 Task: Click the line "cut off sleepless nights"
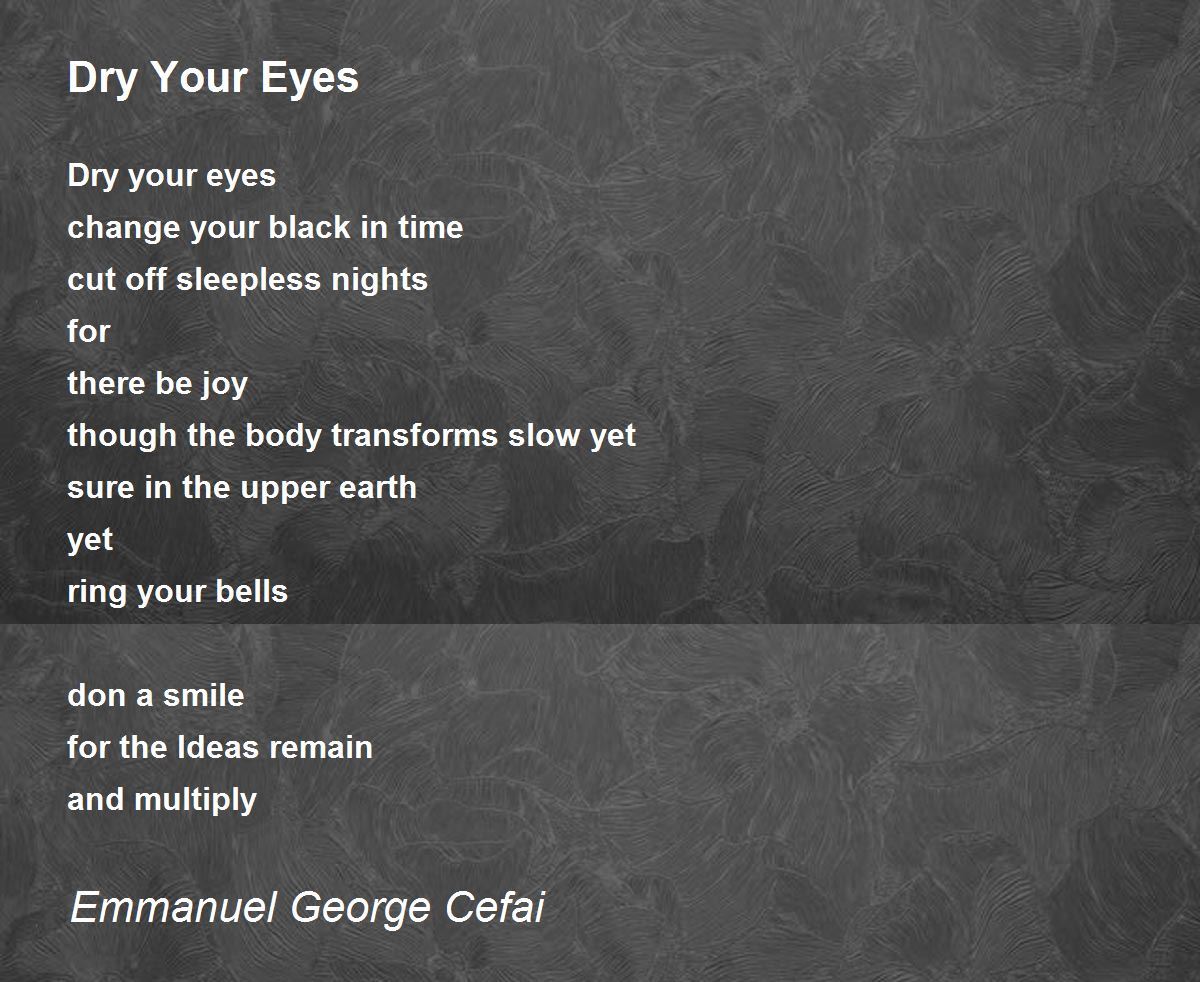[x=247, y=279]
